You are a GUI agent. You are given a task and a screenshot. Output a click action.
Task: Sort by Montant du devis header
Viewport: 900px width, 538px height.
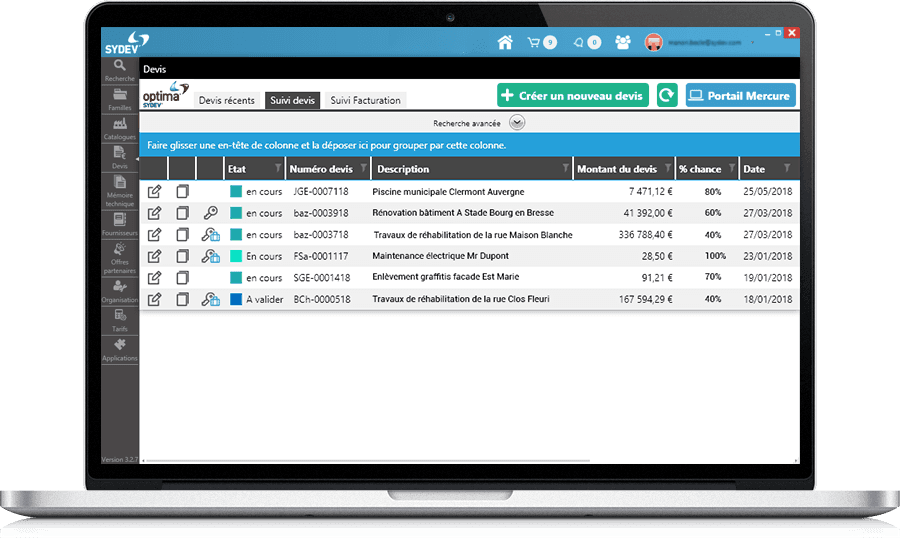pos(617,169)
